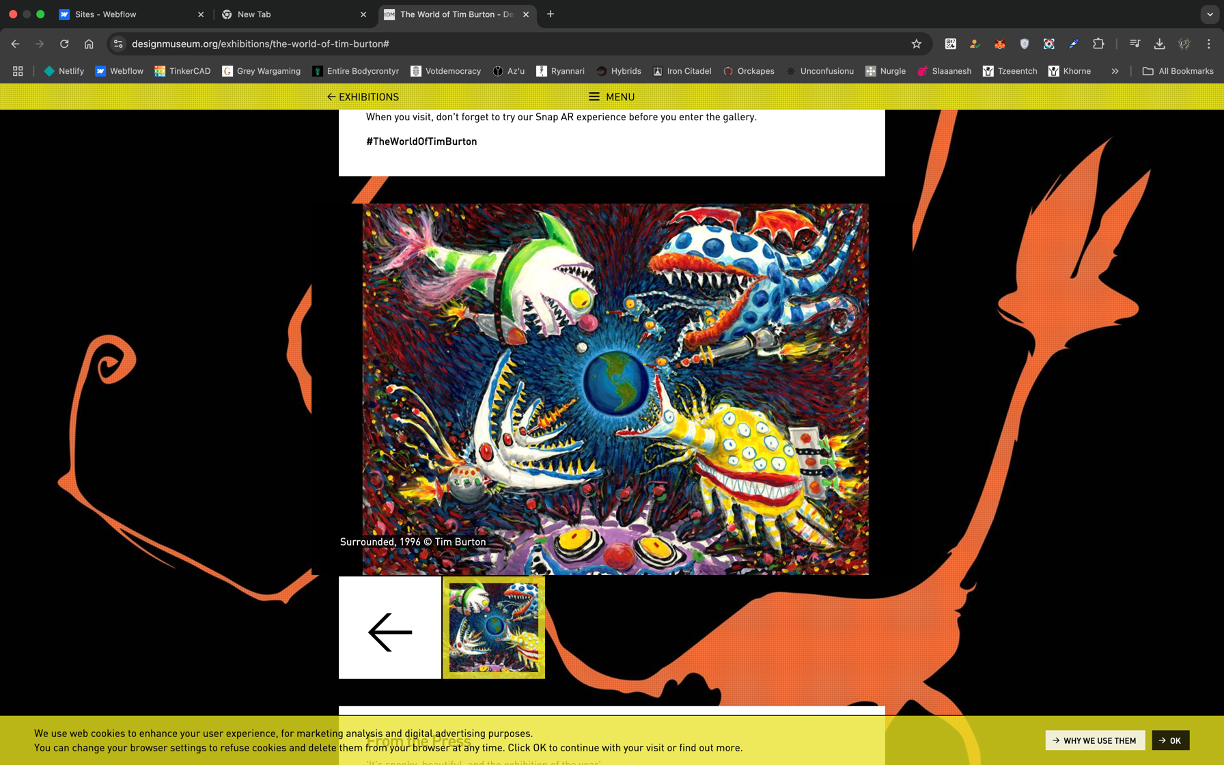Open the TinkerCAD bookmark
This screenshot has height=766, width=1224.
click(182, 71)
